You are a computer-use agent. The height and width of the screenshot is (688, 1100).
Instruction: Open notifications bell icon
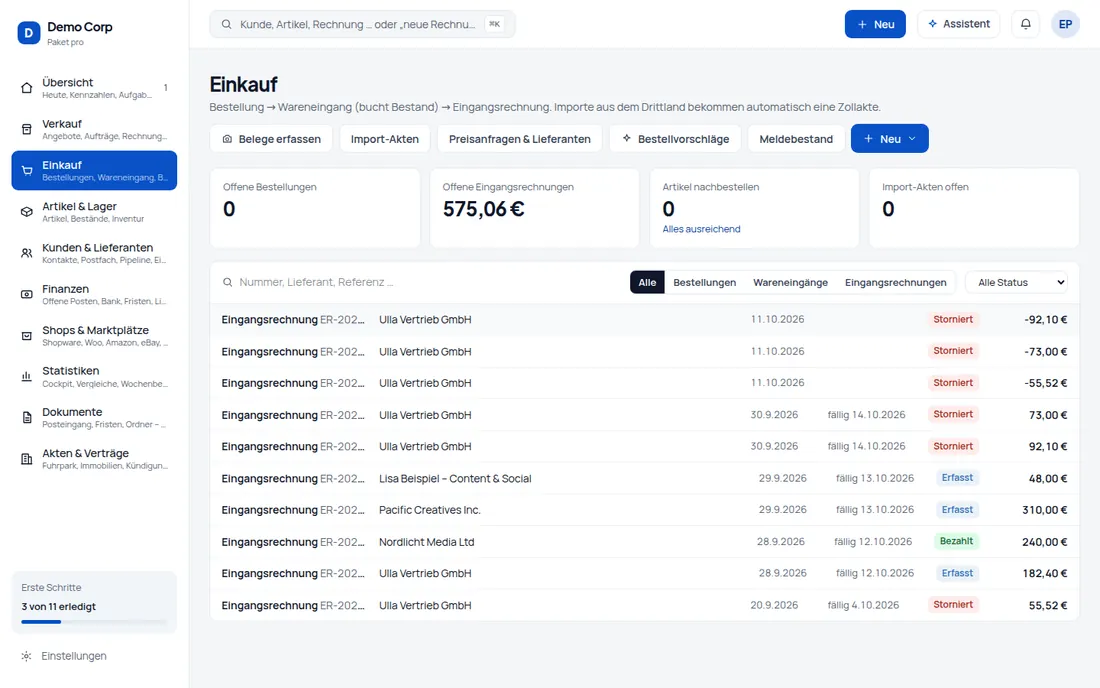[1026, 24]
